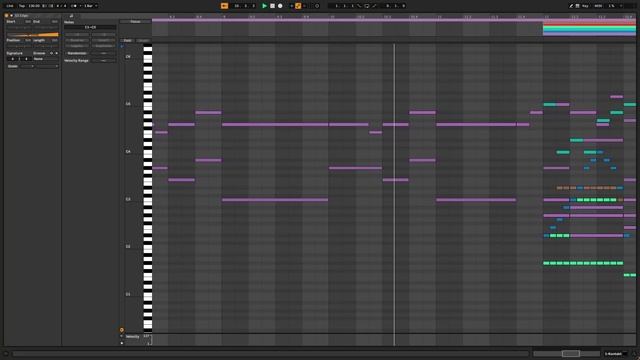This screenshot has width=640, height=360.
Task: Toggle Draw Mode pencil icon
Action: pyautogui.click(x=571, y=6)
